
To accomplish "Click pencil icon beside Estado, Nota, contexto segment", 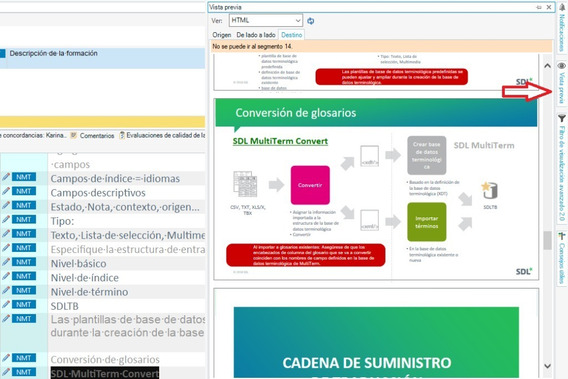I will pos(5,205).
